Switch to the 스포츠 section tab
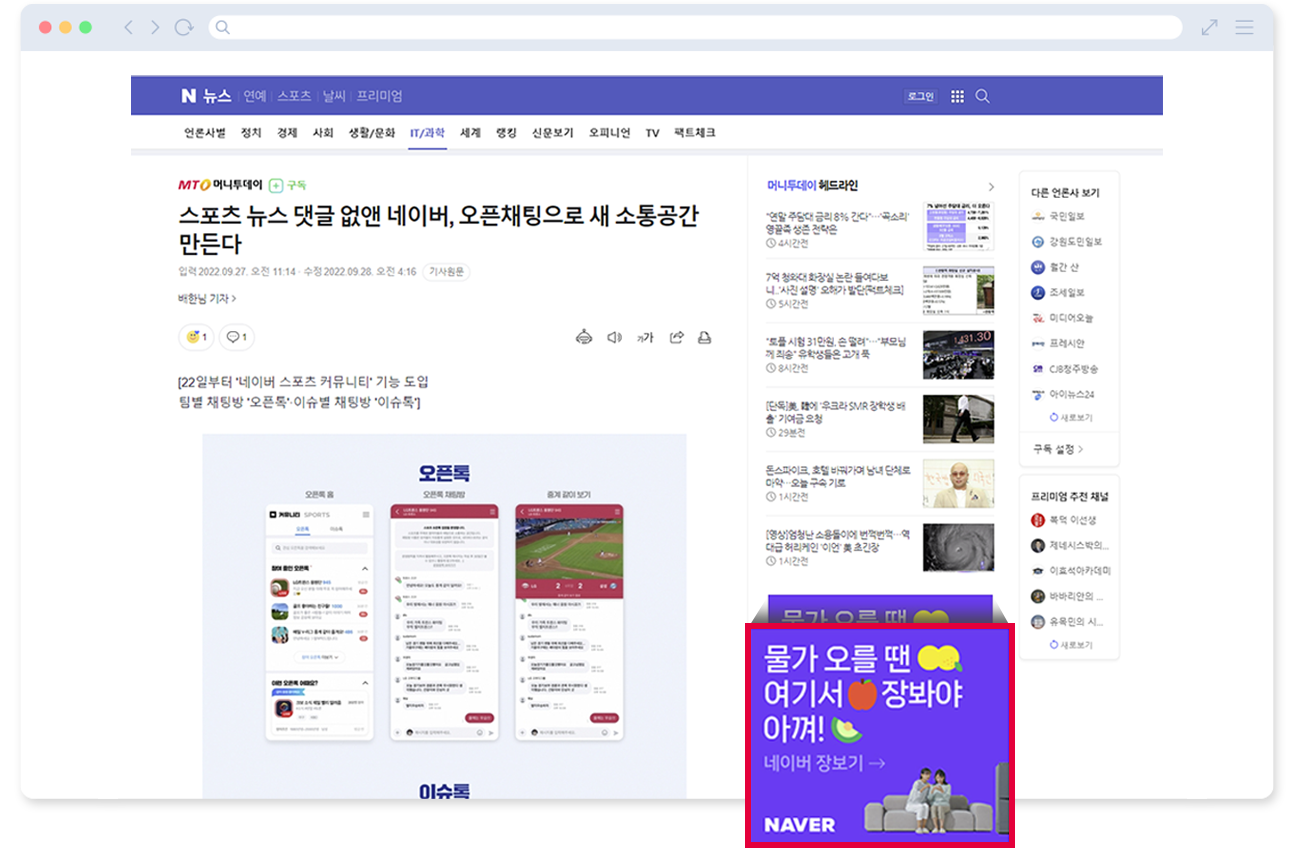 [294, 96]
